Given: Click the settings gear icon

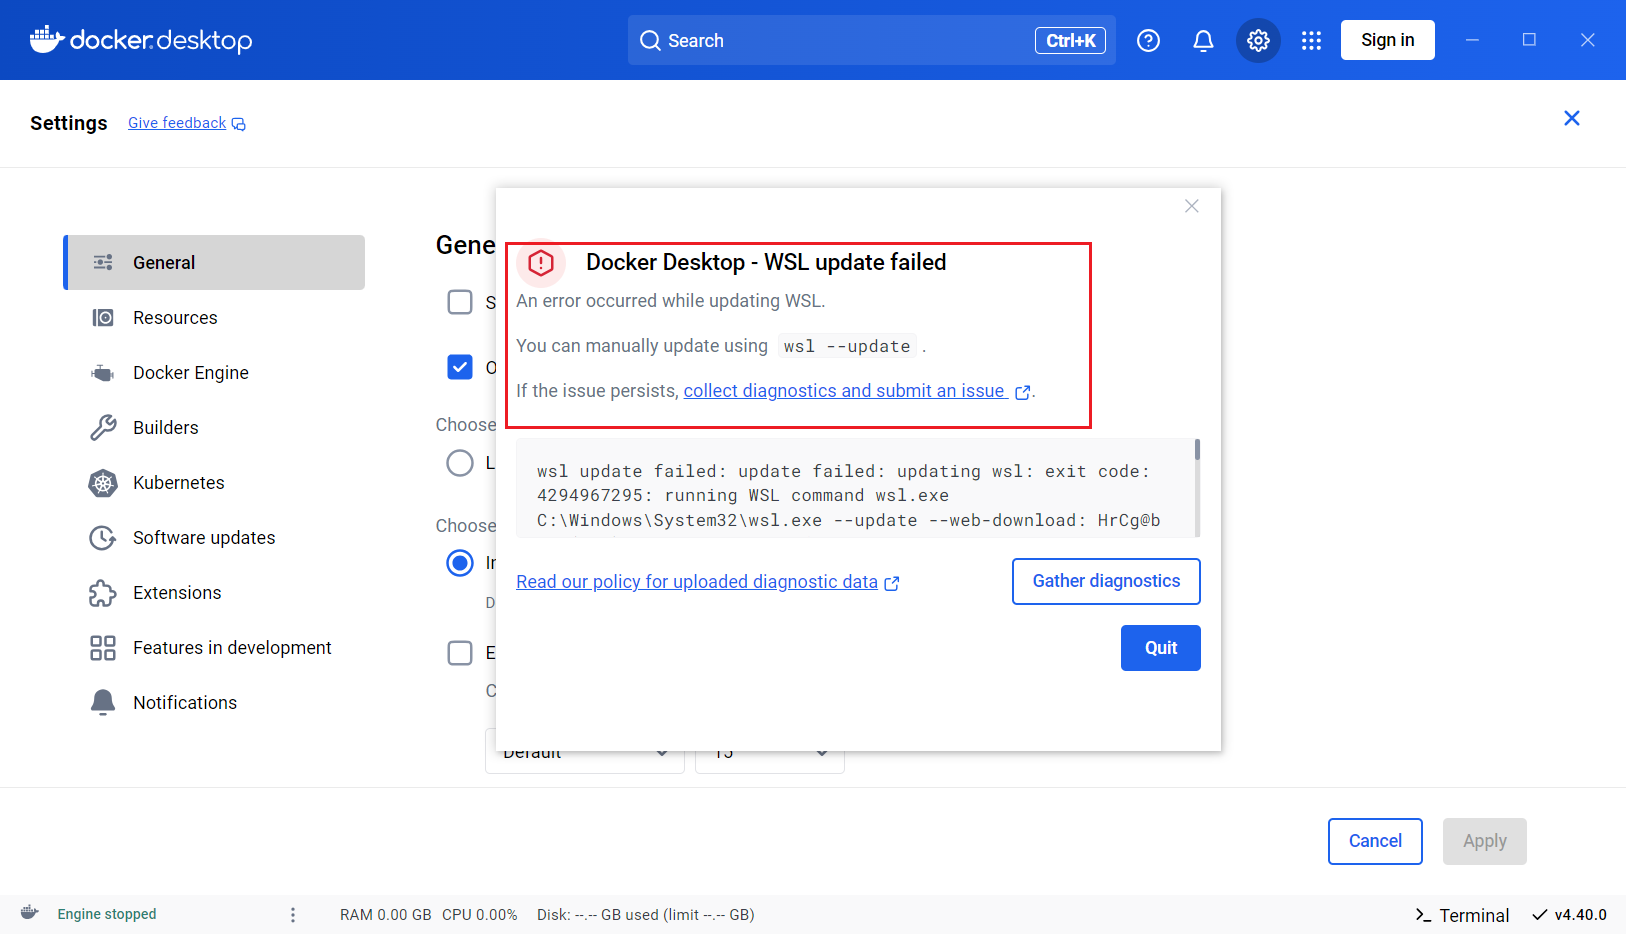Looking at the screenshot, I should point(1258,40).
